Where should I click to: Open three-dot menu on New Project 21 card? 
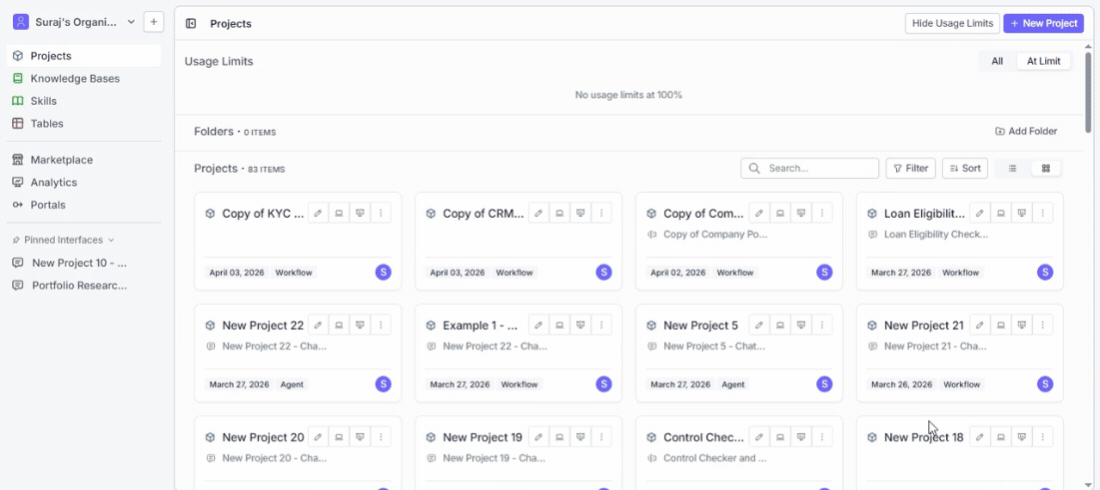point(1042,325)
